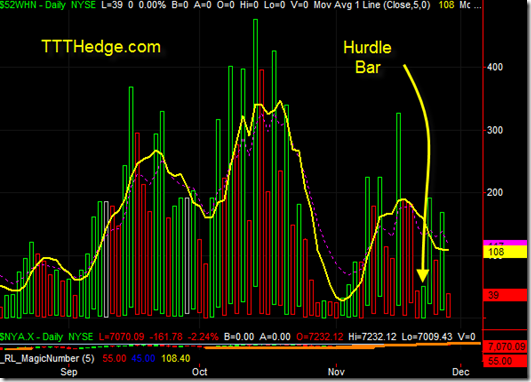Image resolution: width=531 pixels, height=382 pixels.
Task: Click the Lo=7009.43 low value
Action: pos(427,337)
